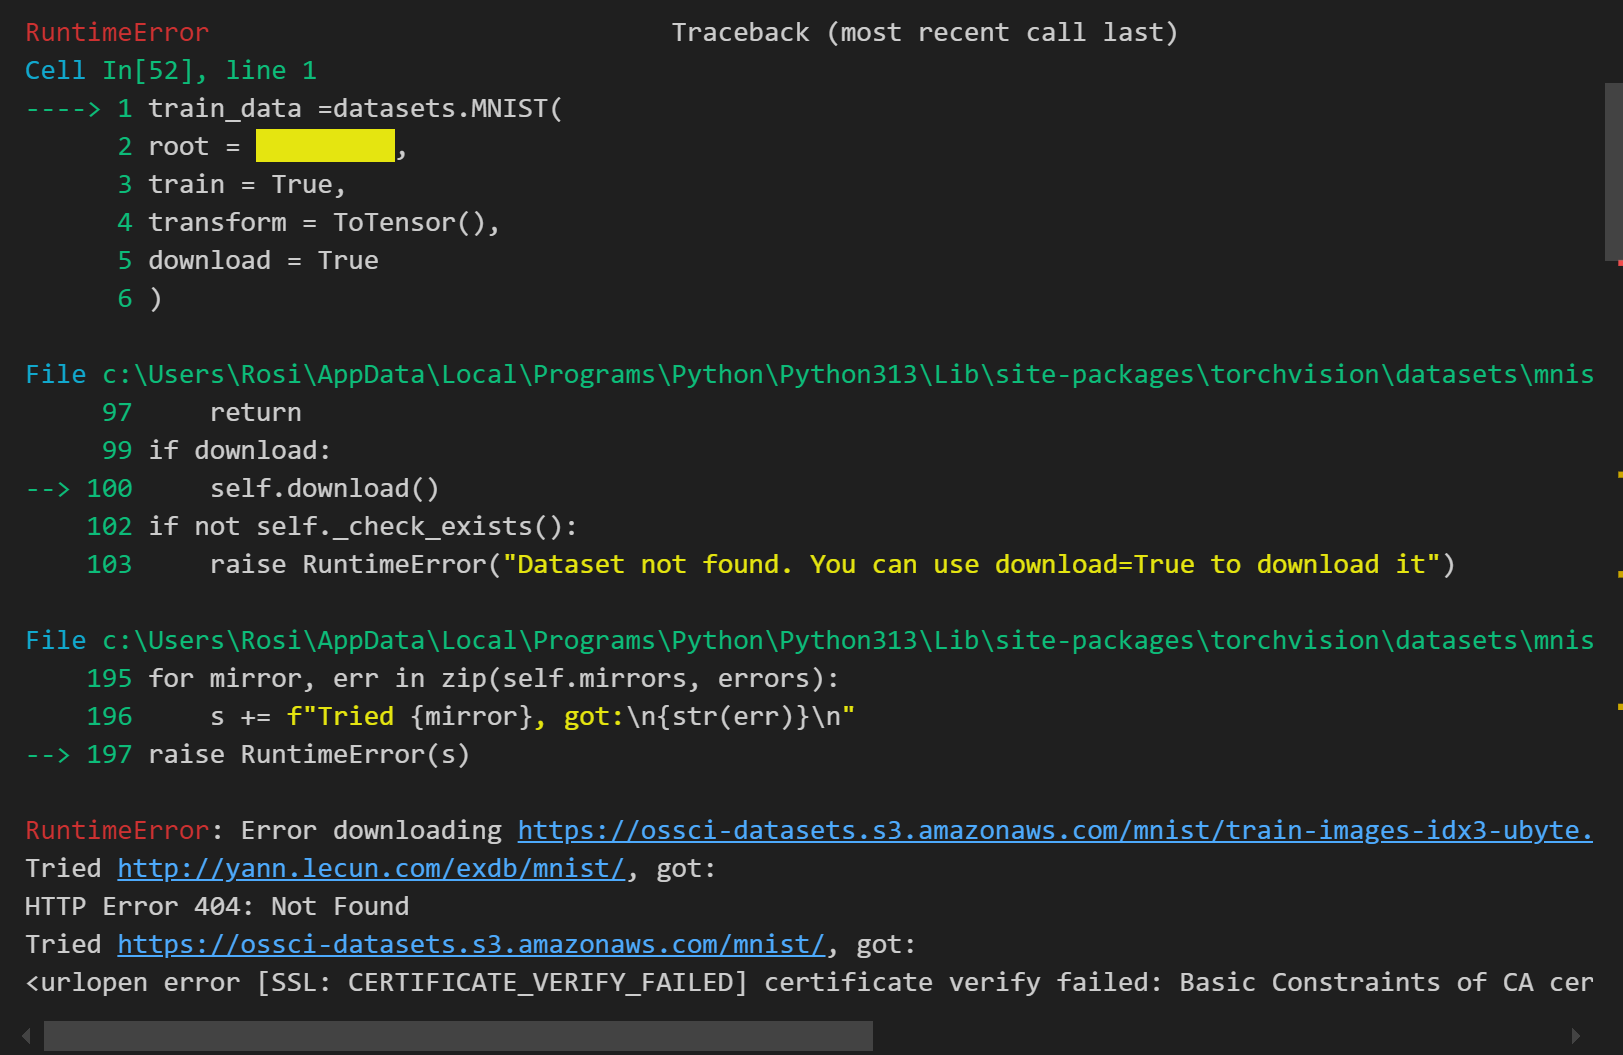Screen dimensions: 1623x1055
Task: Click the 'transform = ToTensor(),' line
Action: 324,223
